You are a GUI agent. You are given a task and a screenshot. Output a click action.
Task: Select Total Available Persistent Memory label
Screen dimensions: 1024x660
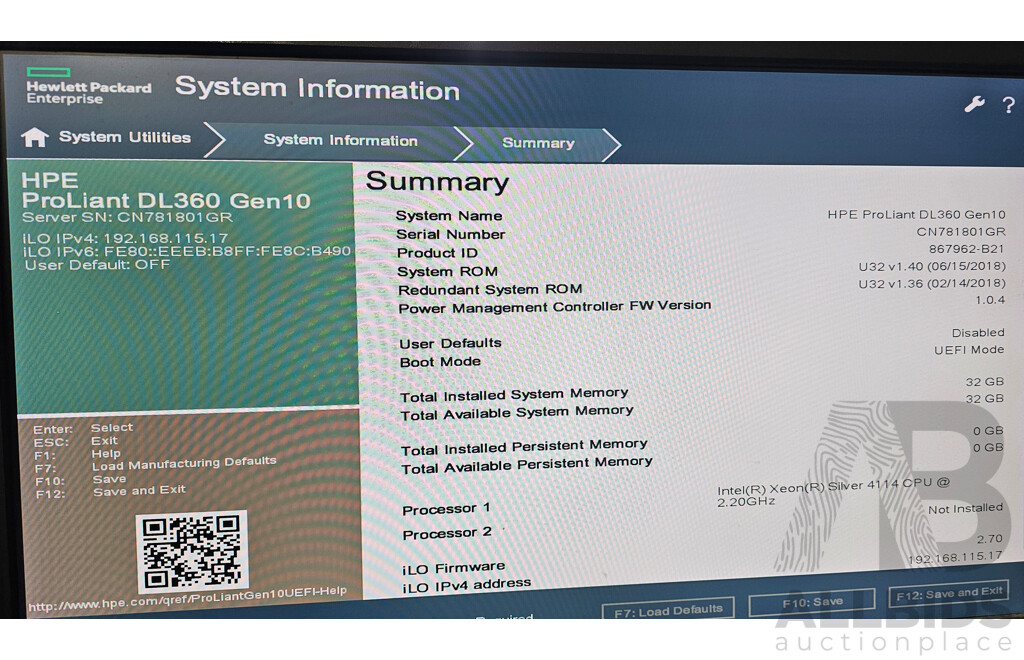click(x=526, y=465)
